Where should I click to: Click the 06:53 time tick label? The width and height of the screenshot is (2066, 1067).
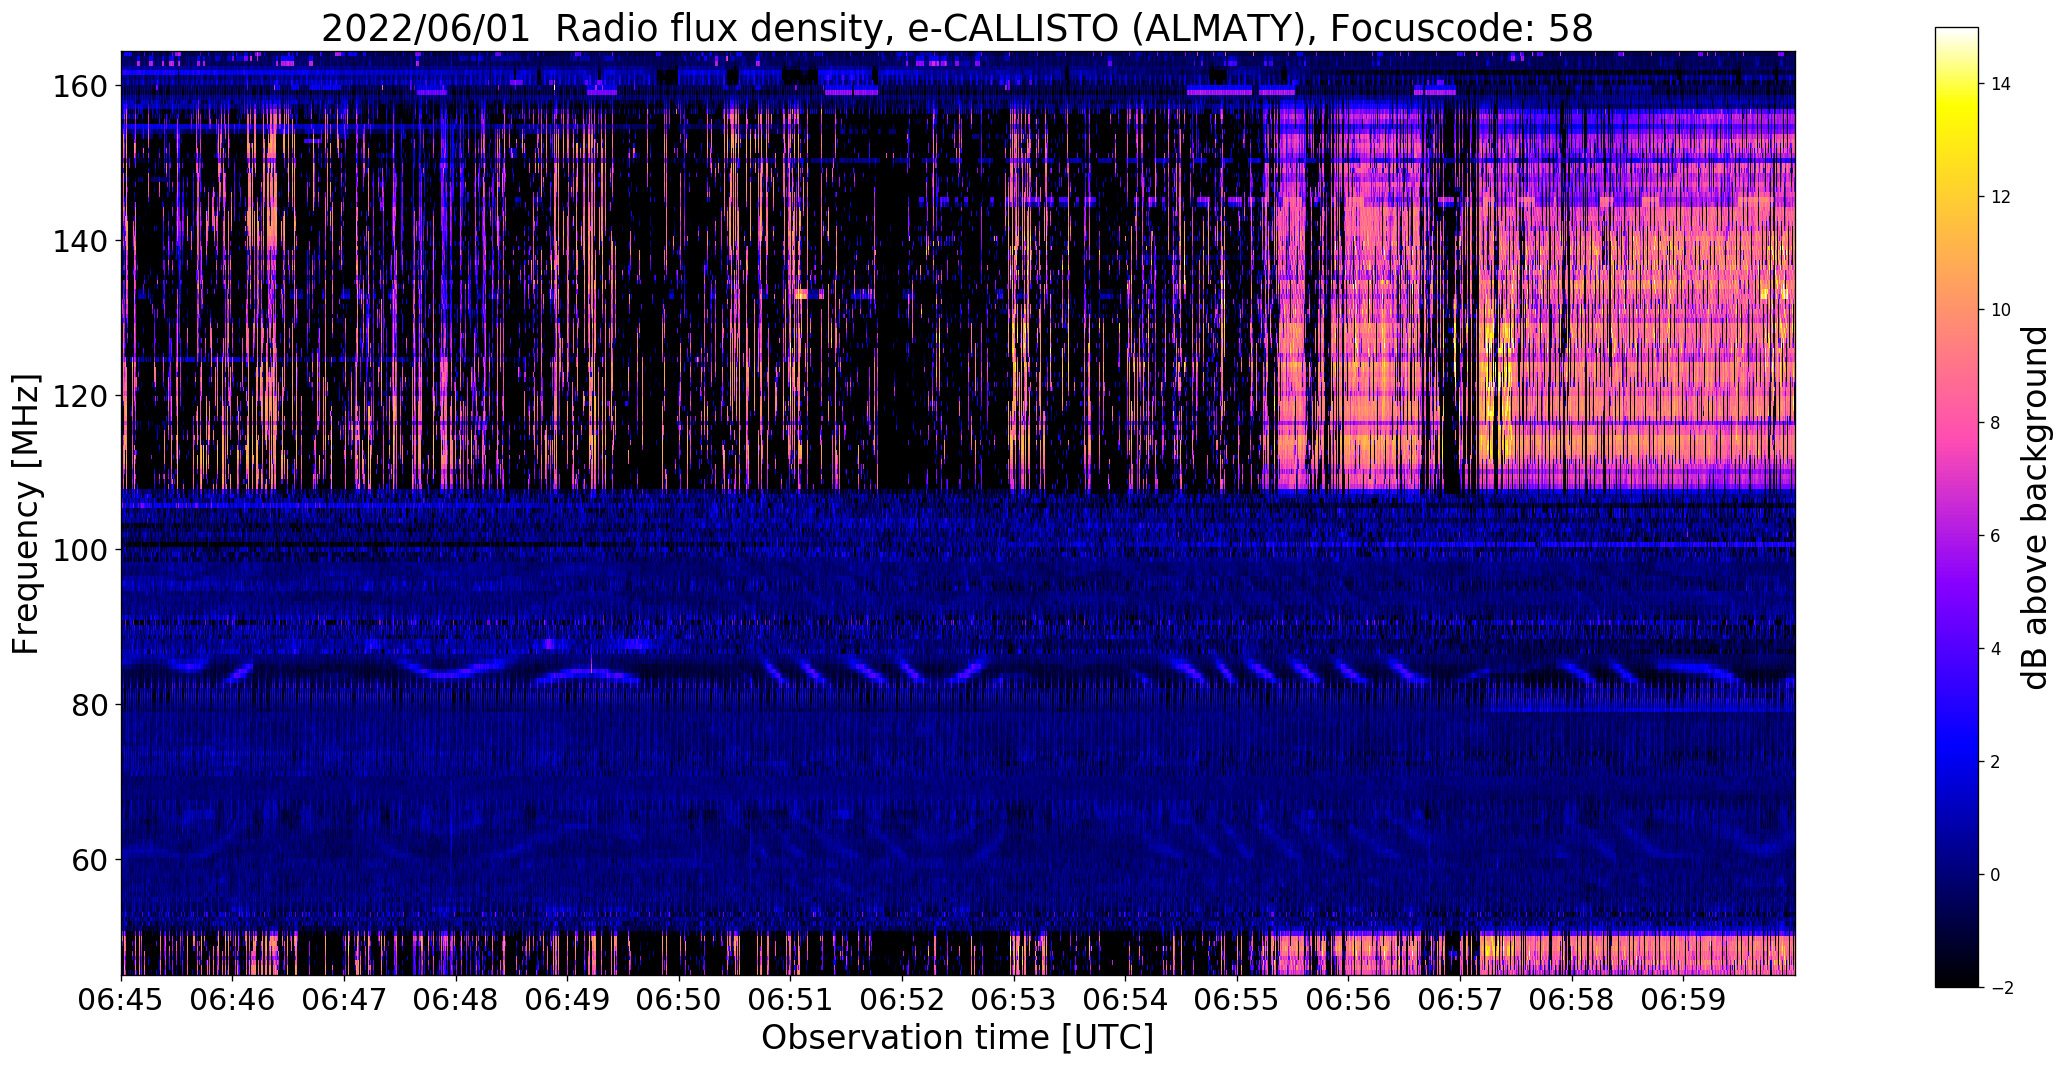[1014, 999]
